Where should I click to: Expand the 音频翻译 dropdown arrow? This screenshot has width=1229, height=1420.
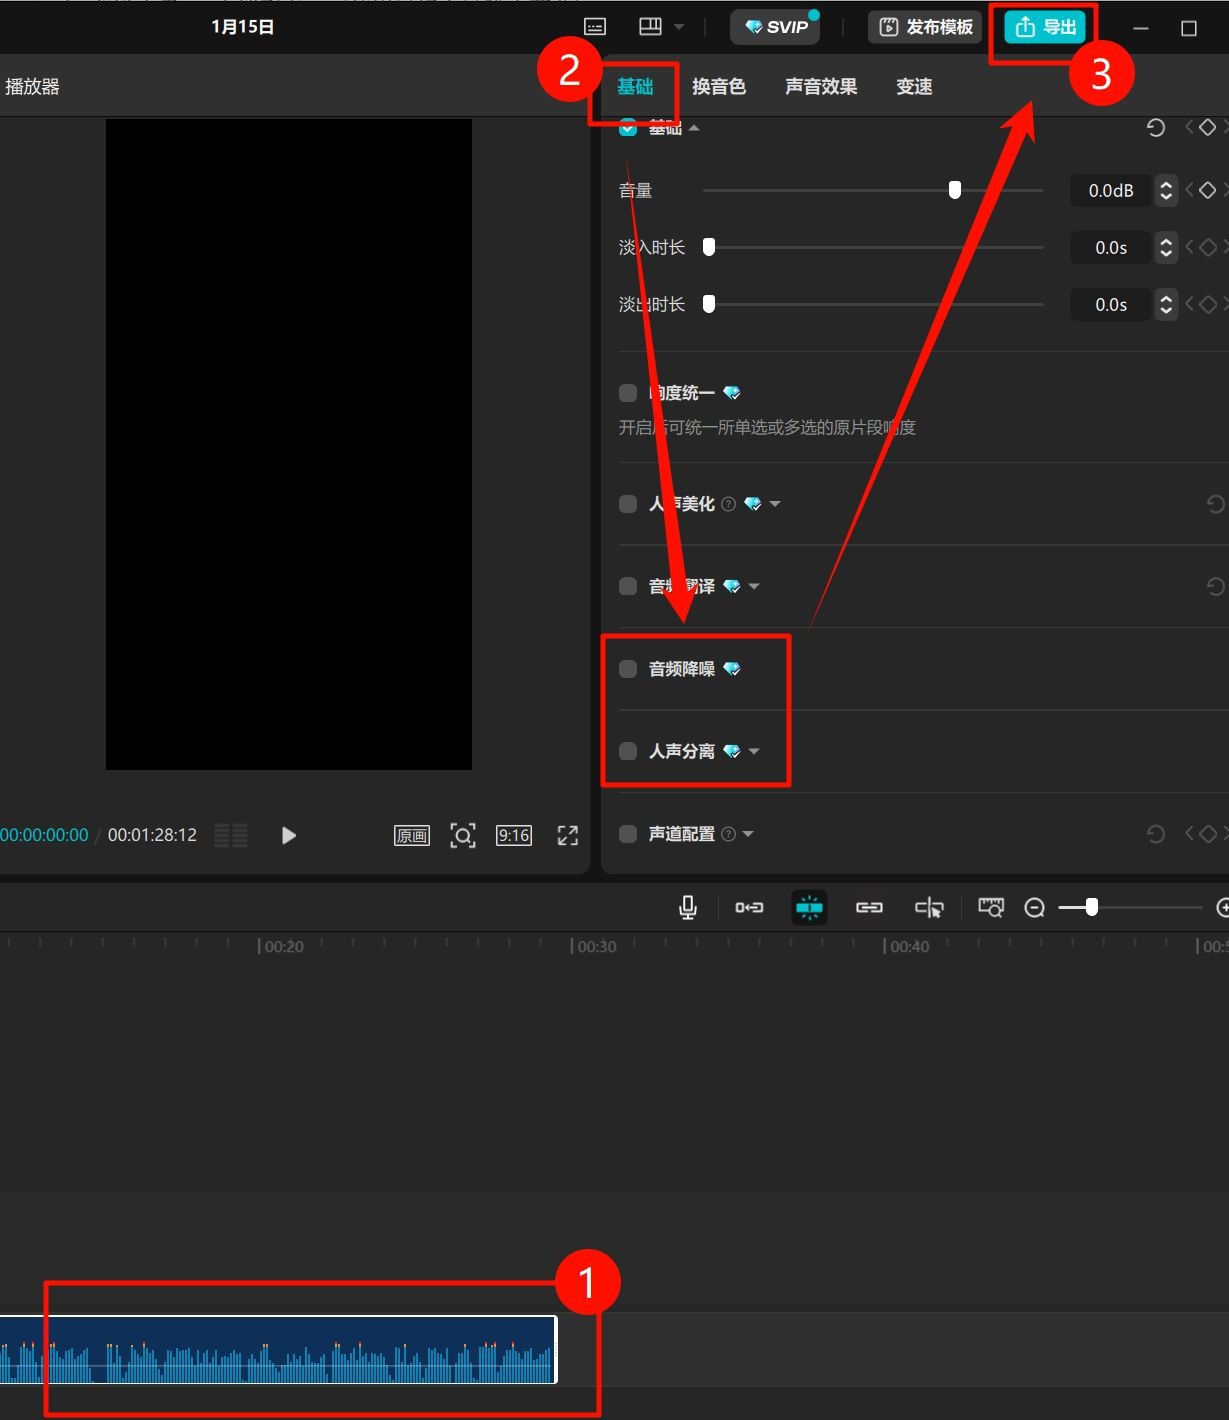click(754, 586)
